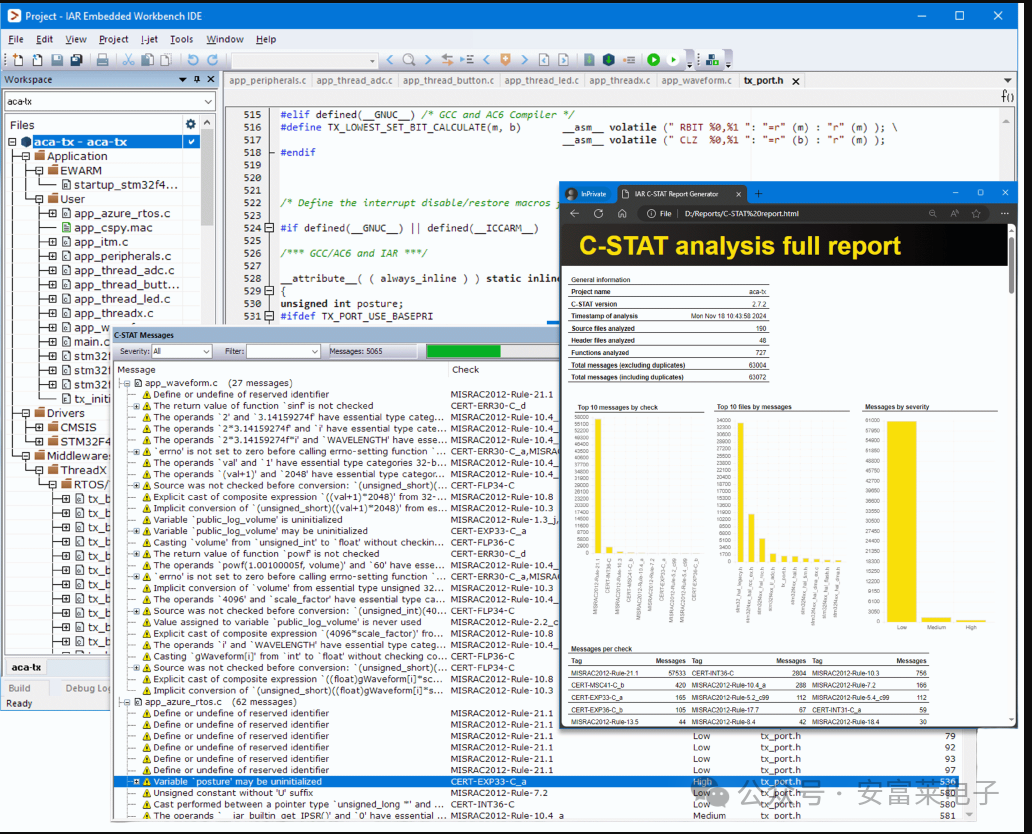Click the Undo arrow icon

coord(193,60)
